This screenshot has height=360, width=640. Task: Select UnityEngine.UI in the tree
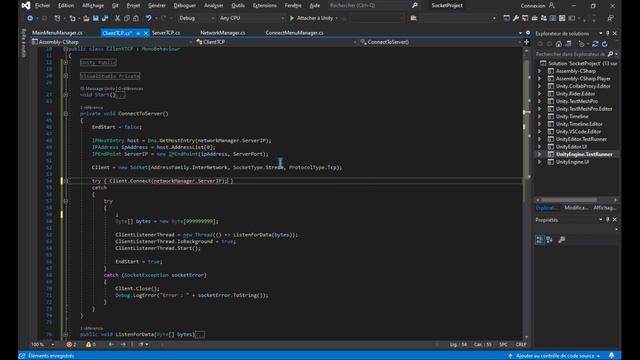(572, 162)
